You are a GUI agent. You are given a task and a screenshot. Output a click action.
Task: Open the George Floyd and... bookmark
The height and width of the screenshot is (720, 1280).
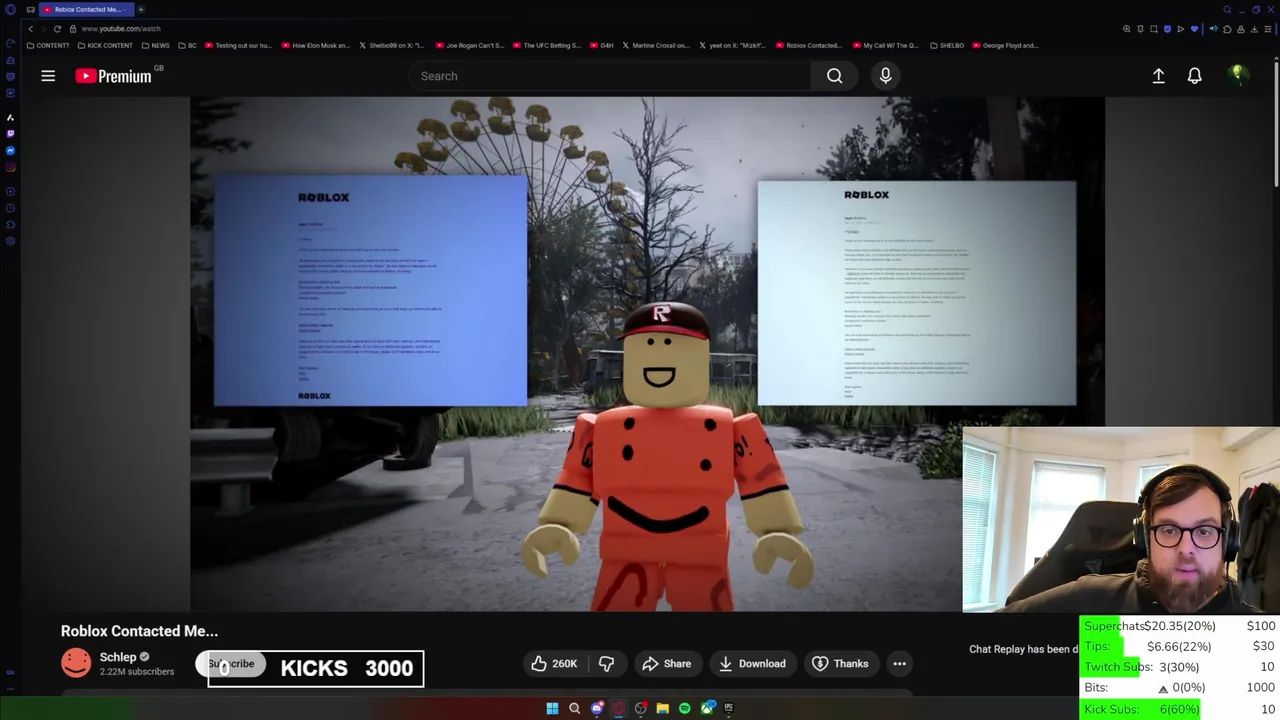coord(1005,45)
